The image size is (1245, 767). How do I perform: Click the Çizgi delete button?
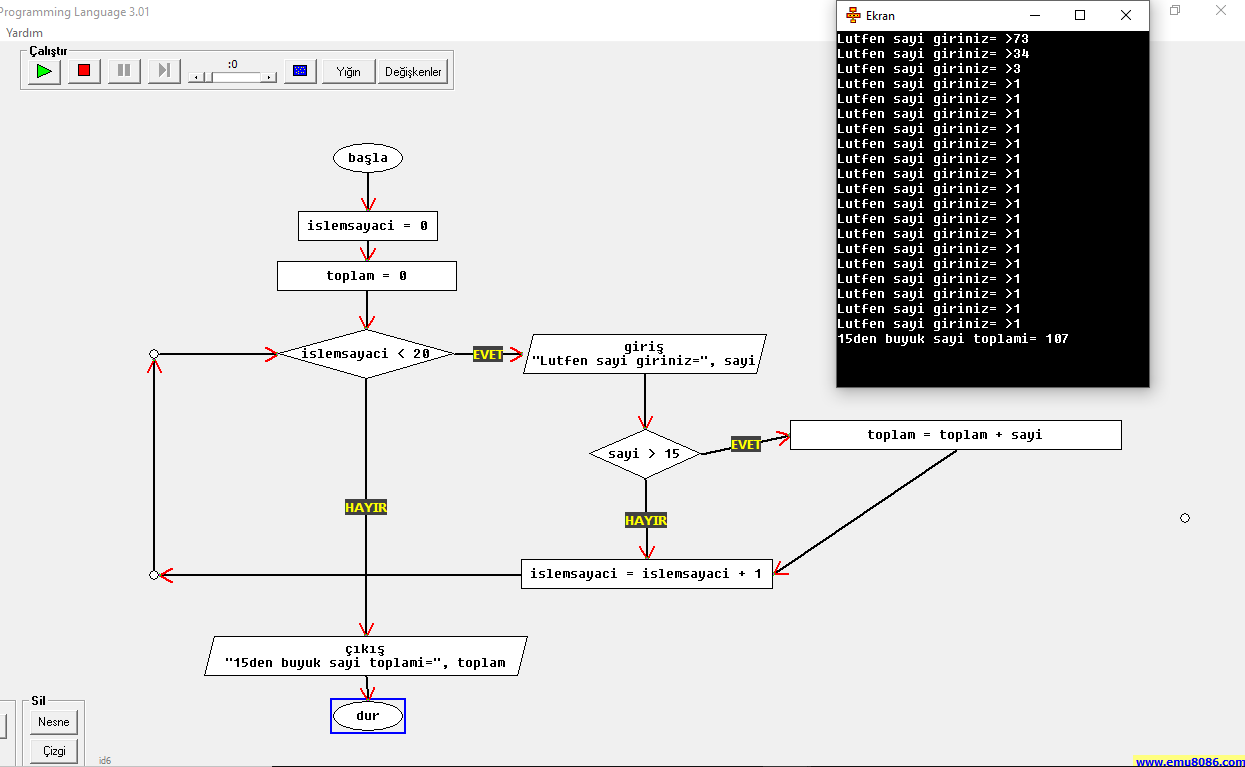coord(54,750)
